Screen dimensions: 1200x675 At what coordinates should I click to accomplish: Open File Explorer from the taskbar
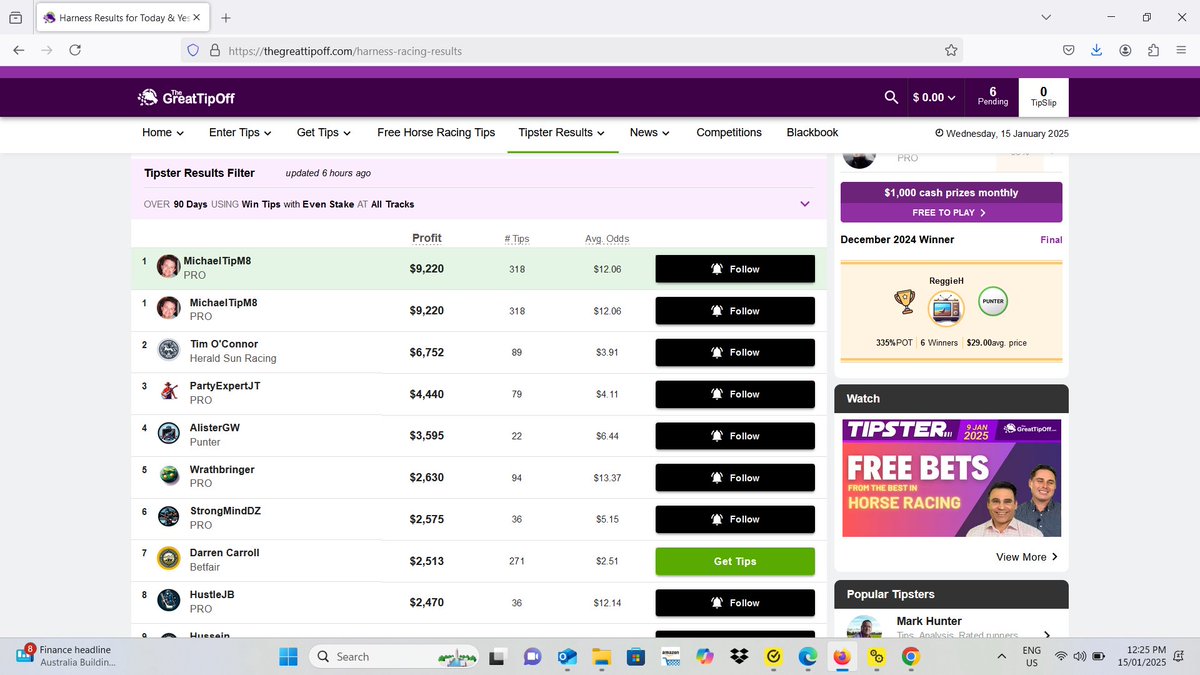point(601,656)
